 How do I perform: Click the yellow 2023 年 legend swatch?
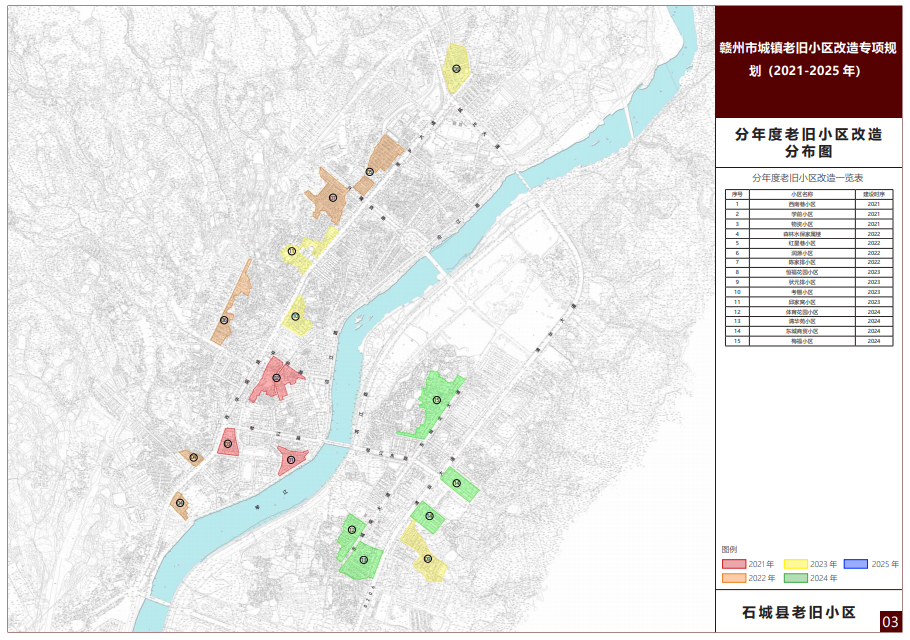pos(795,564)
